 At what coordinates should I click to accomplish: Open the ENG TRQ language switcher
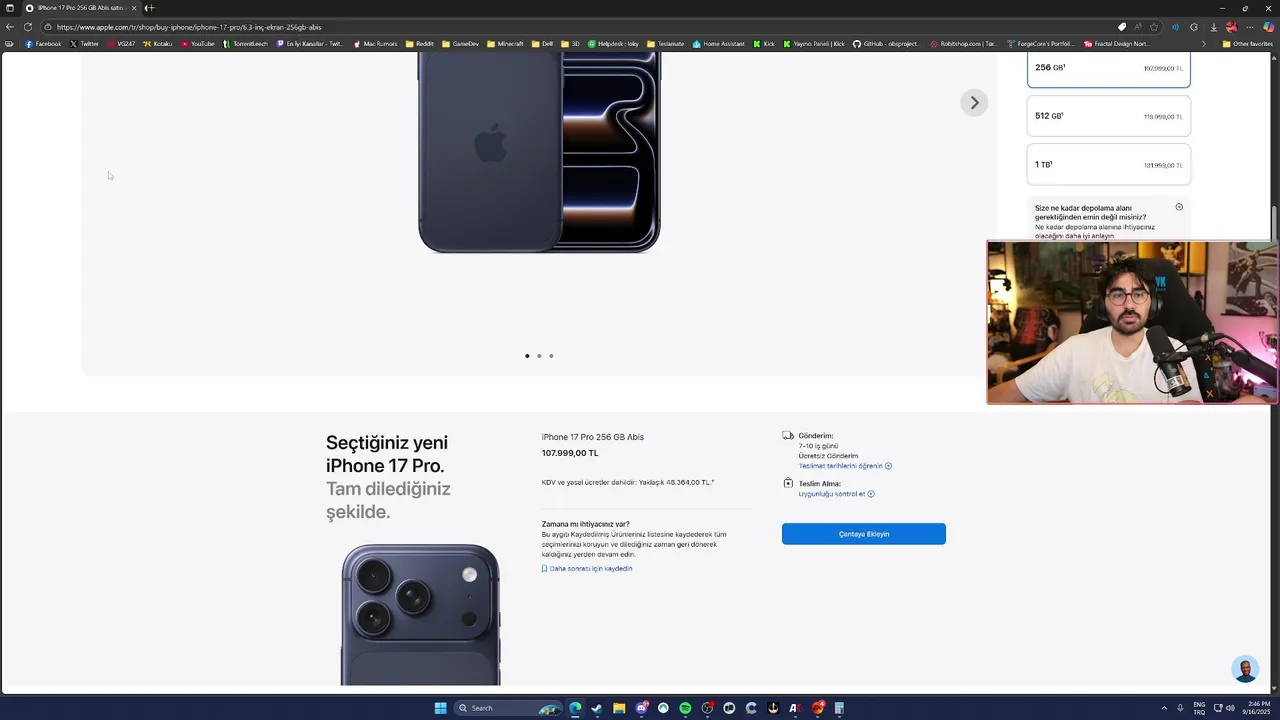(1199, 708)
